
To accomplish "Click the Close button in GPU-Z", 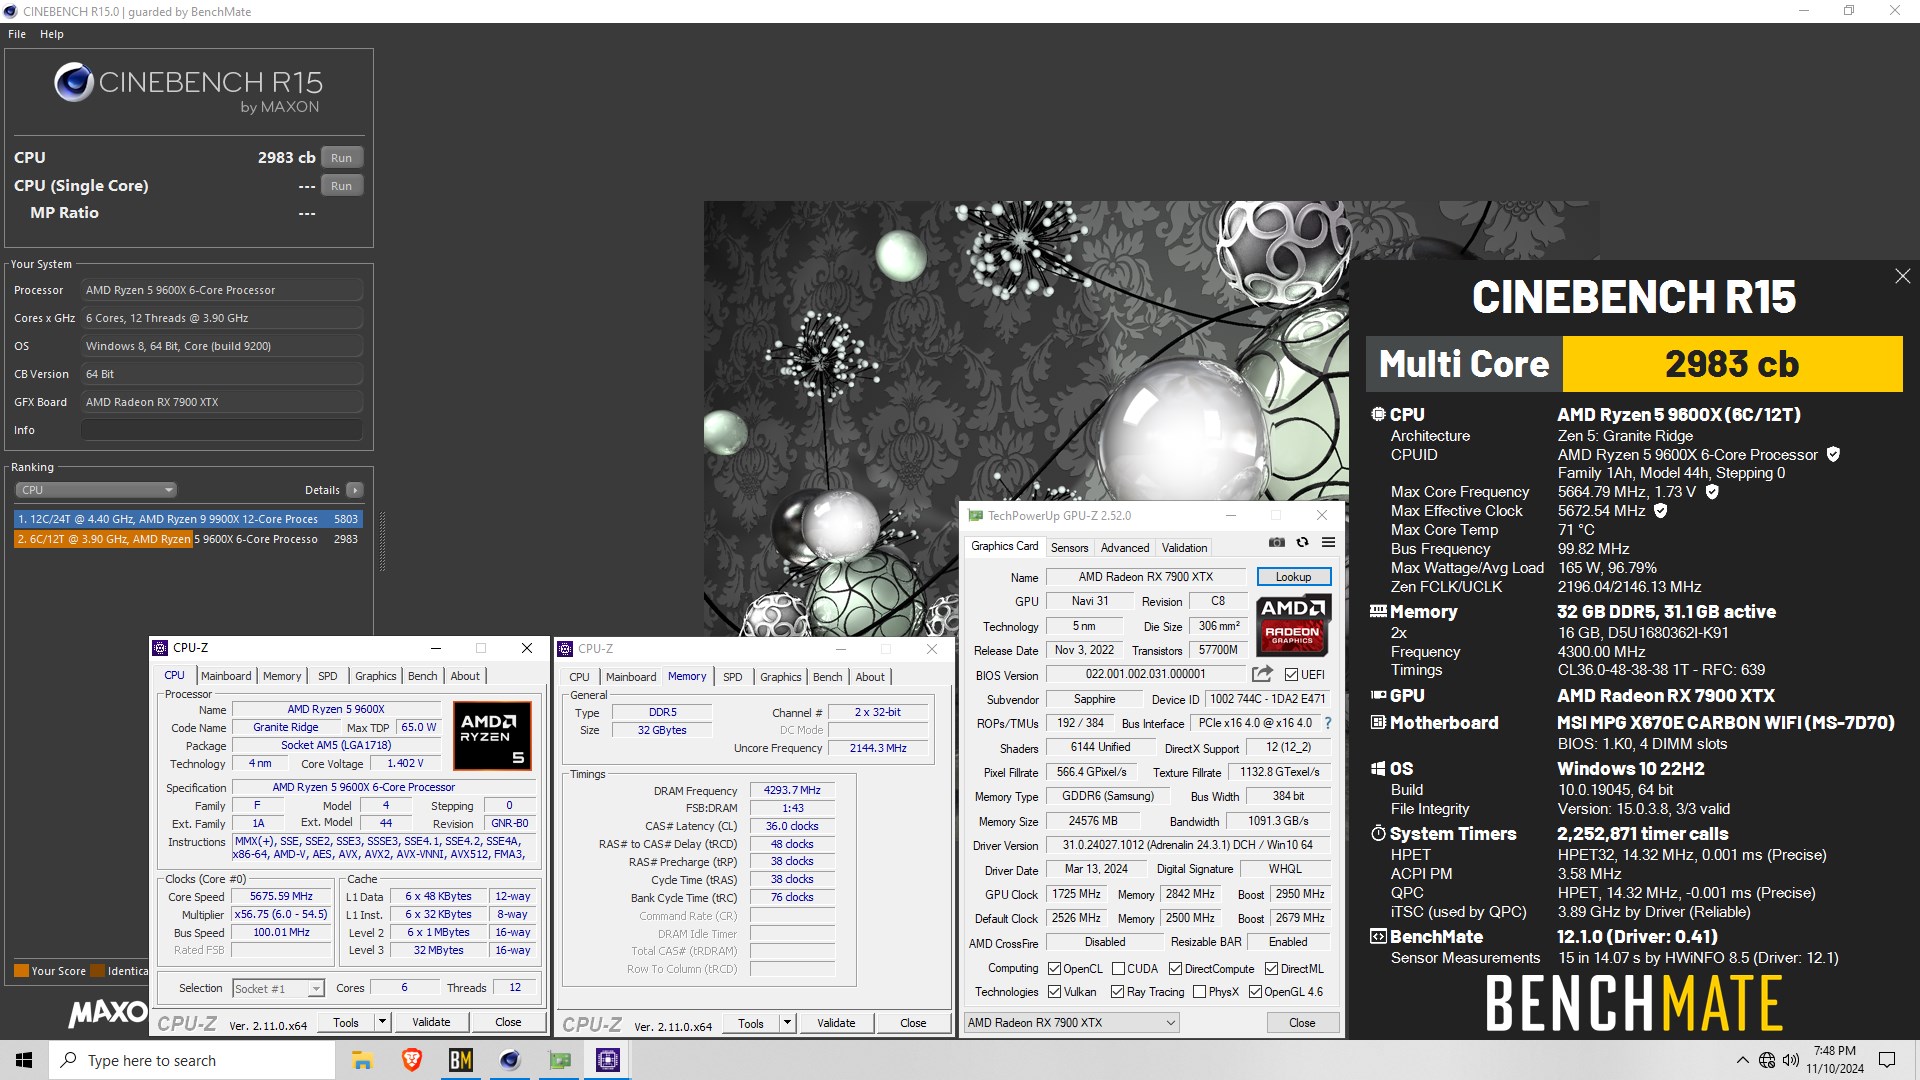I will (x=1302, y=1023).
